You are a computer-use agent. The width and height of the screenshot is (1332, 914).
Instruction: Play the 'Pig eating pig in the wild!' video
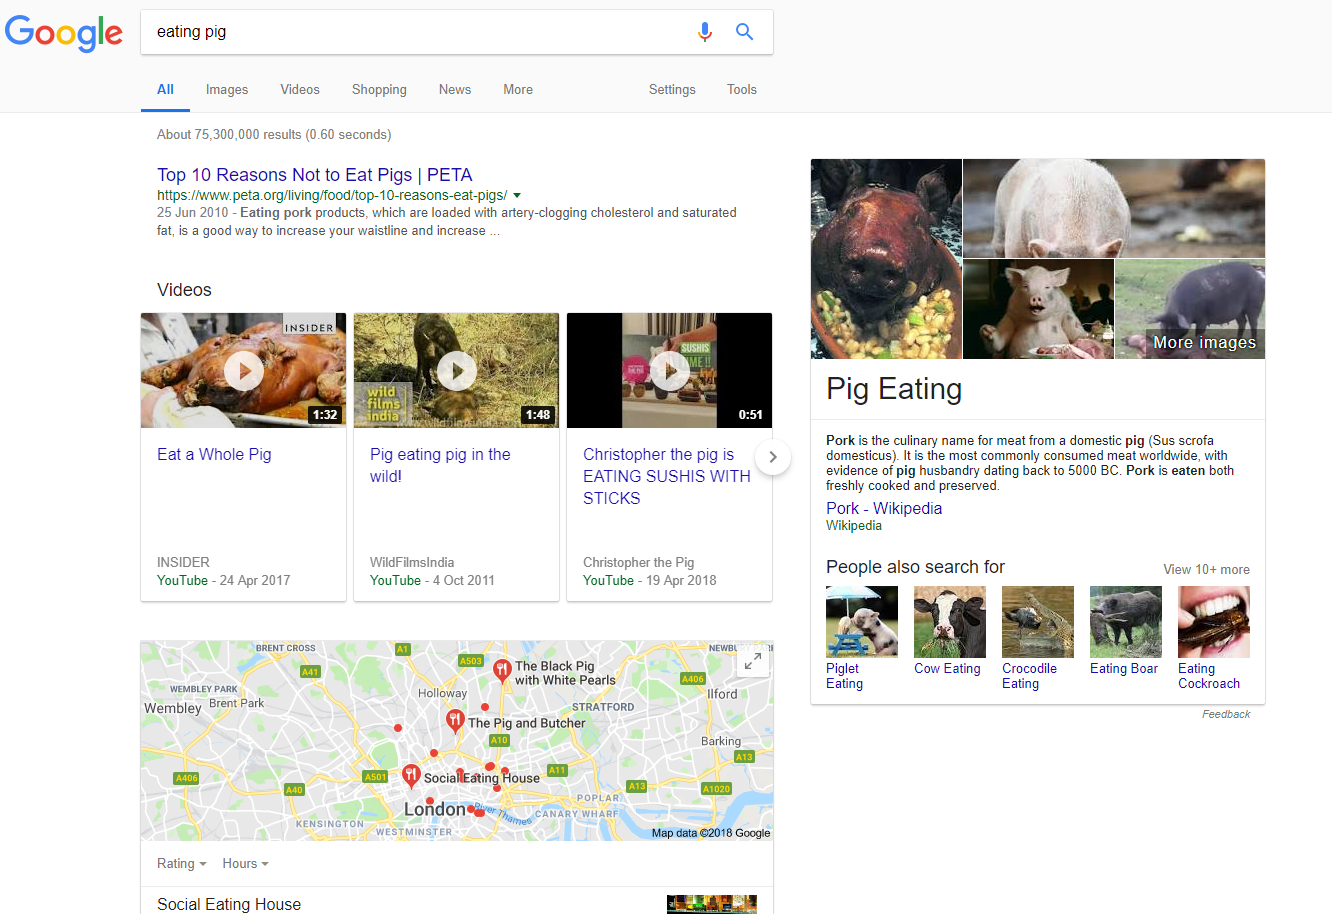click(456, 370)
